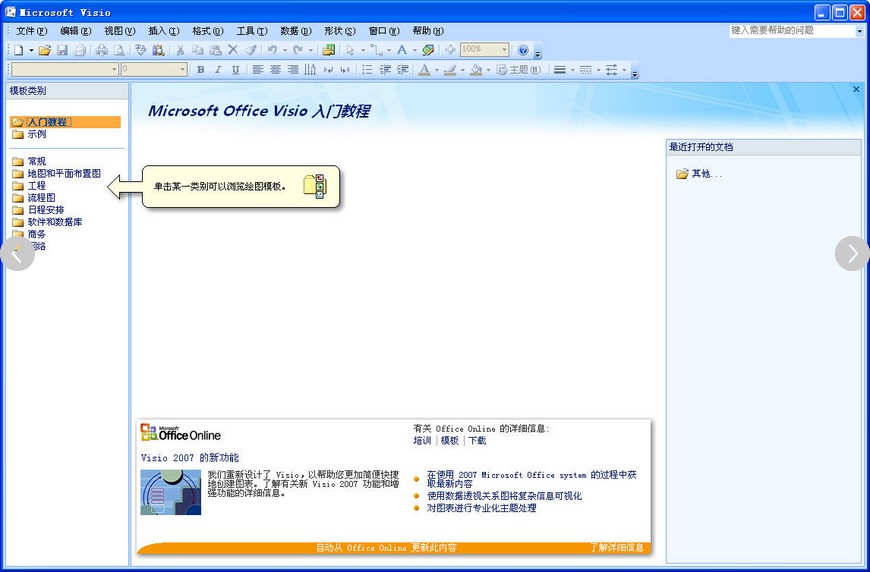Click the blue Help question mark icon
Viewport: 870px width, 572px height.
click(523, 50)
